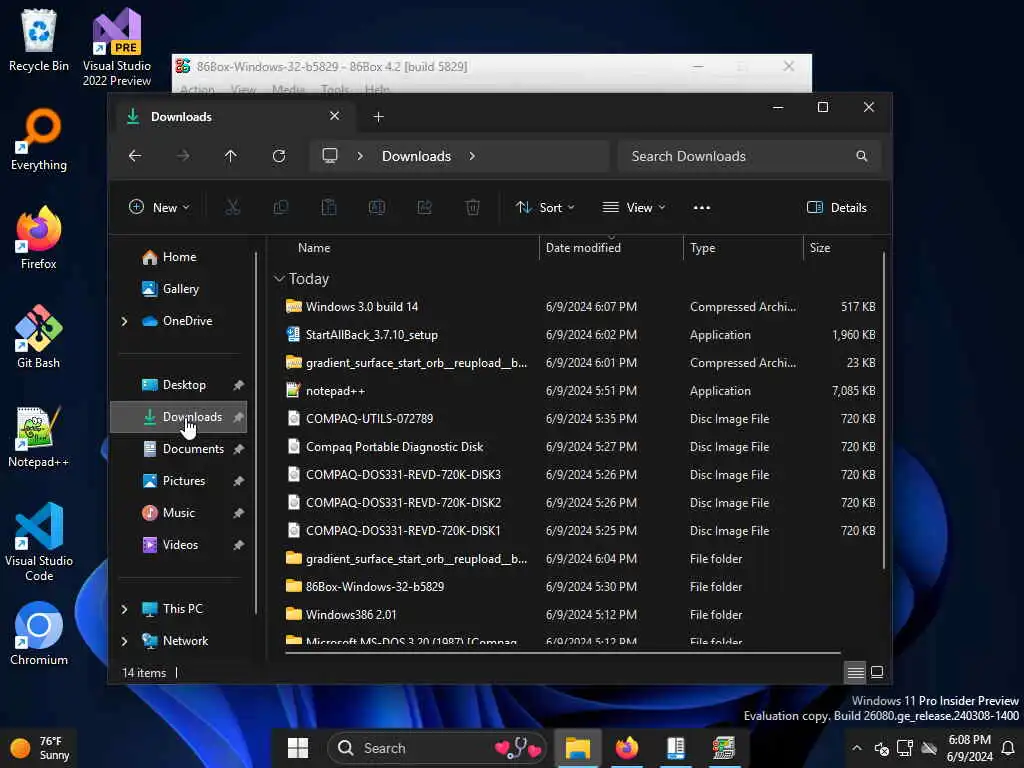The width and height of the screenshot is (1024, 768).
Task: Unpin Desktop from quick access
Action: [238, 385]
